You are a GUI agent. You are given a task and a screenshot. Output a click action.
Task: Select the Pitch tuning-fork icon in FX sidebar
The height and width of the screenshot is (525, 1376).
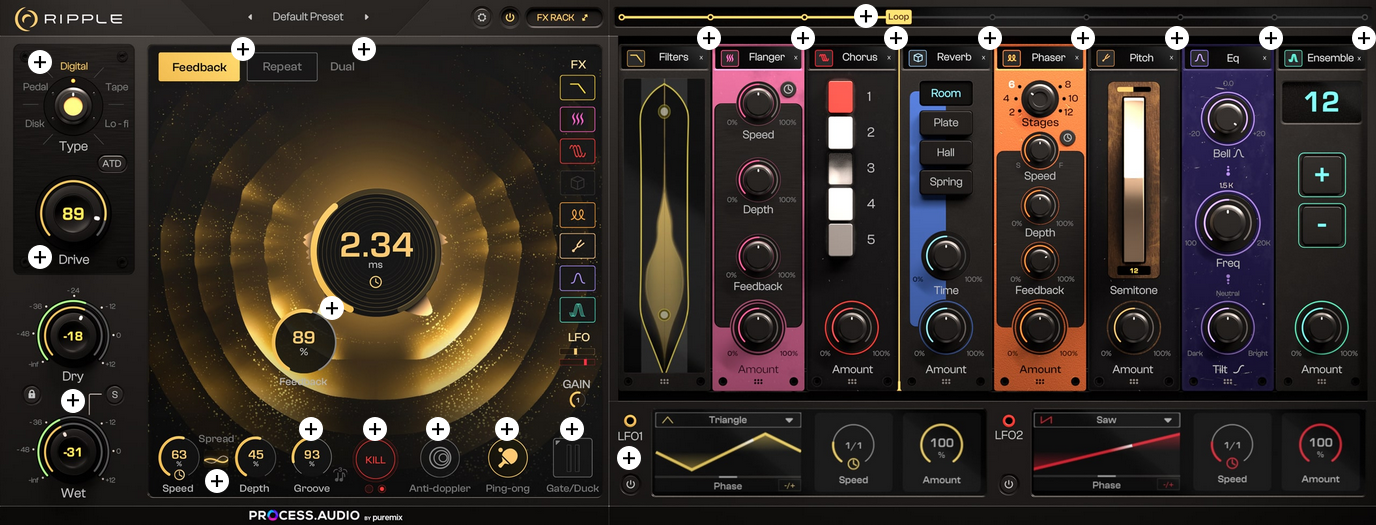pyautogui.click(x=577, y=246)
